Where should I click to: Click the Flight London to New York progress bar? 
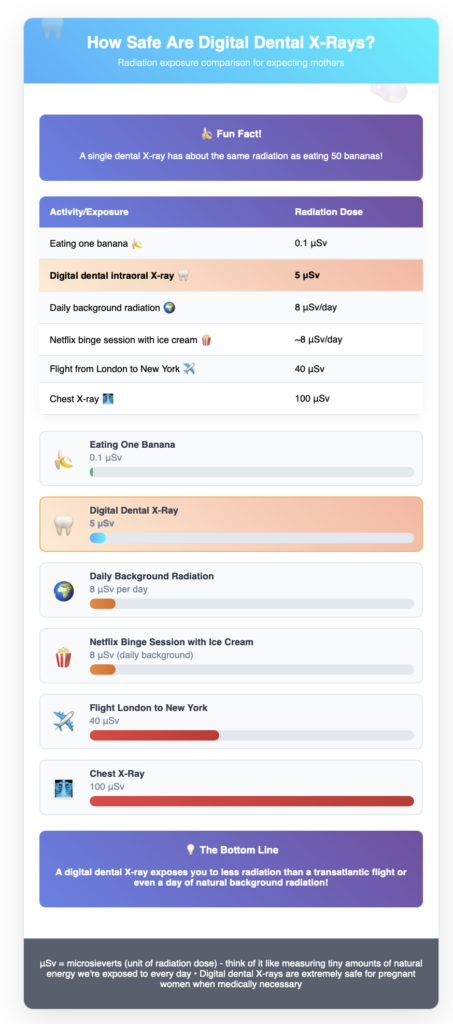coord(252,735)
